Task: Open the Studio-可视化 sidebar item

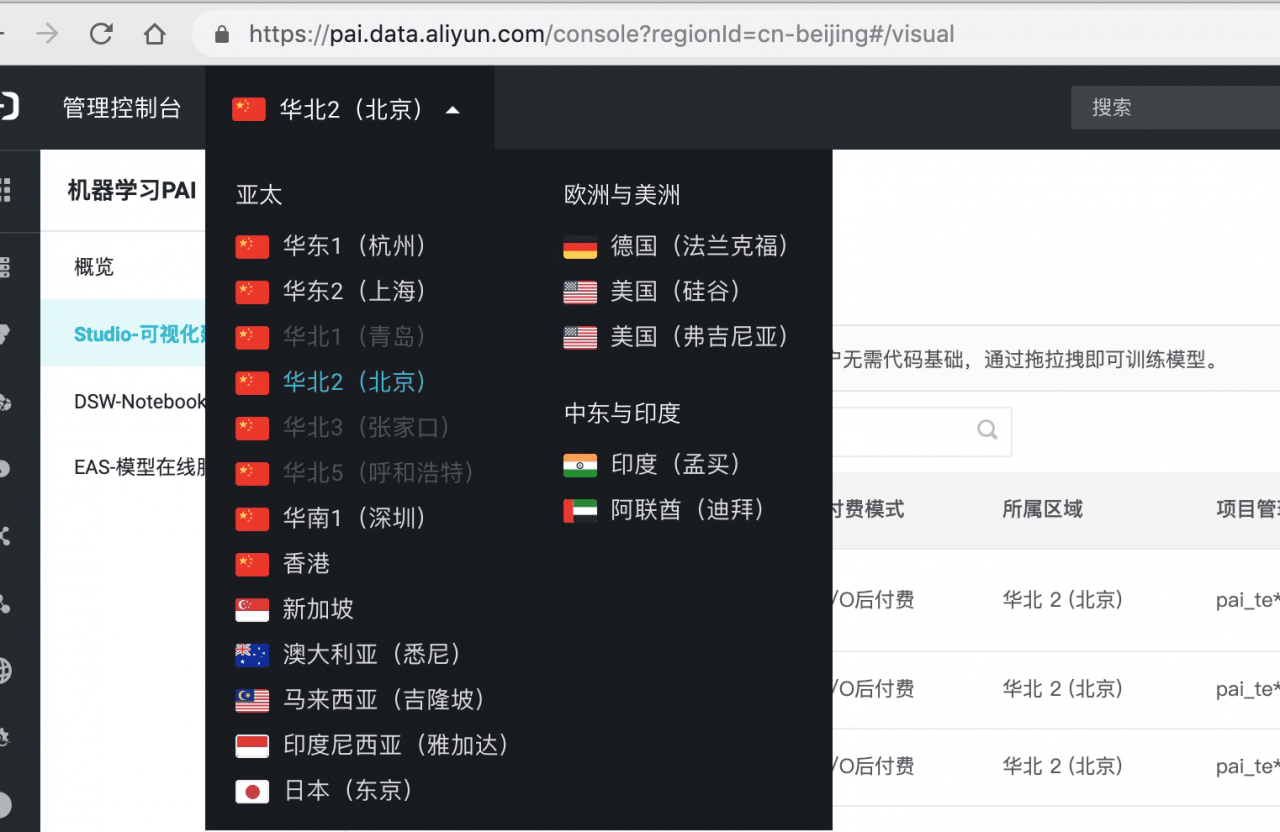Action: pyautogui.click(x=123, y=334)
